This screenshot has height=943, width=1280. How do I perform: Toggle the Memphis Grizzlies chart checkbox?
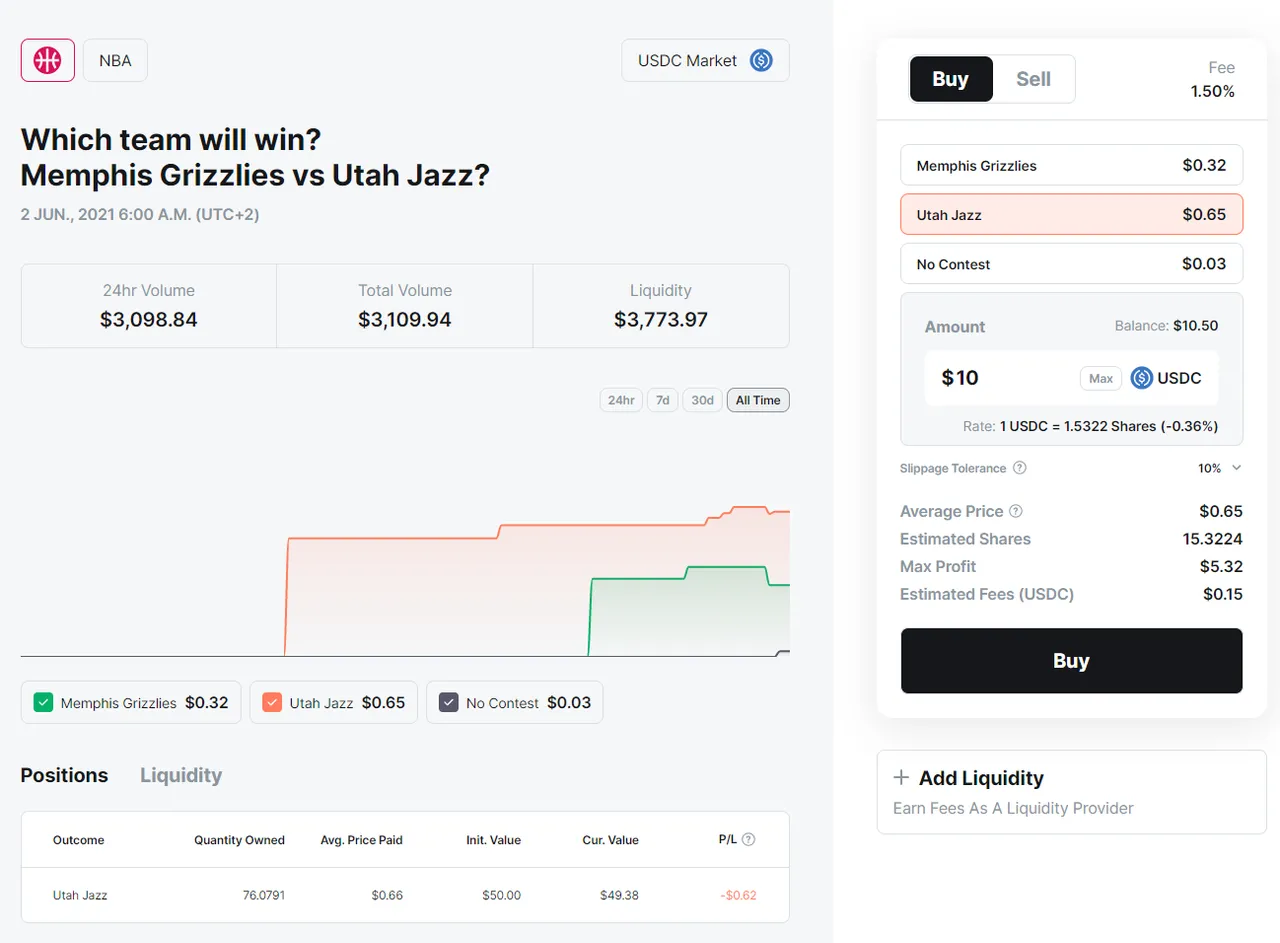coord(43,702)
